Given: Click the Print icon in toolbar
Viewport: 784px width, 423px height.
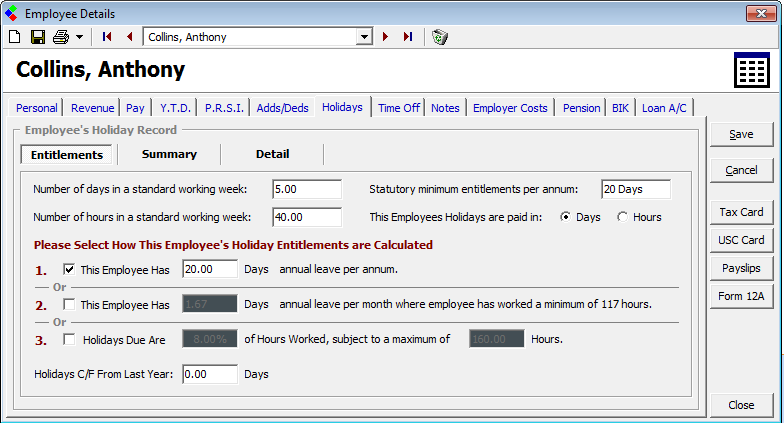Looking at the screenshot, I should click(60, 37).
